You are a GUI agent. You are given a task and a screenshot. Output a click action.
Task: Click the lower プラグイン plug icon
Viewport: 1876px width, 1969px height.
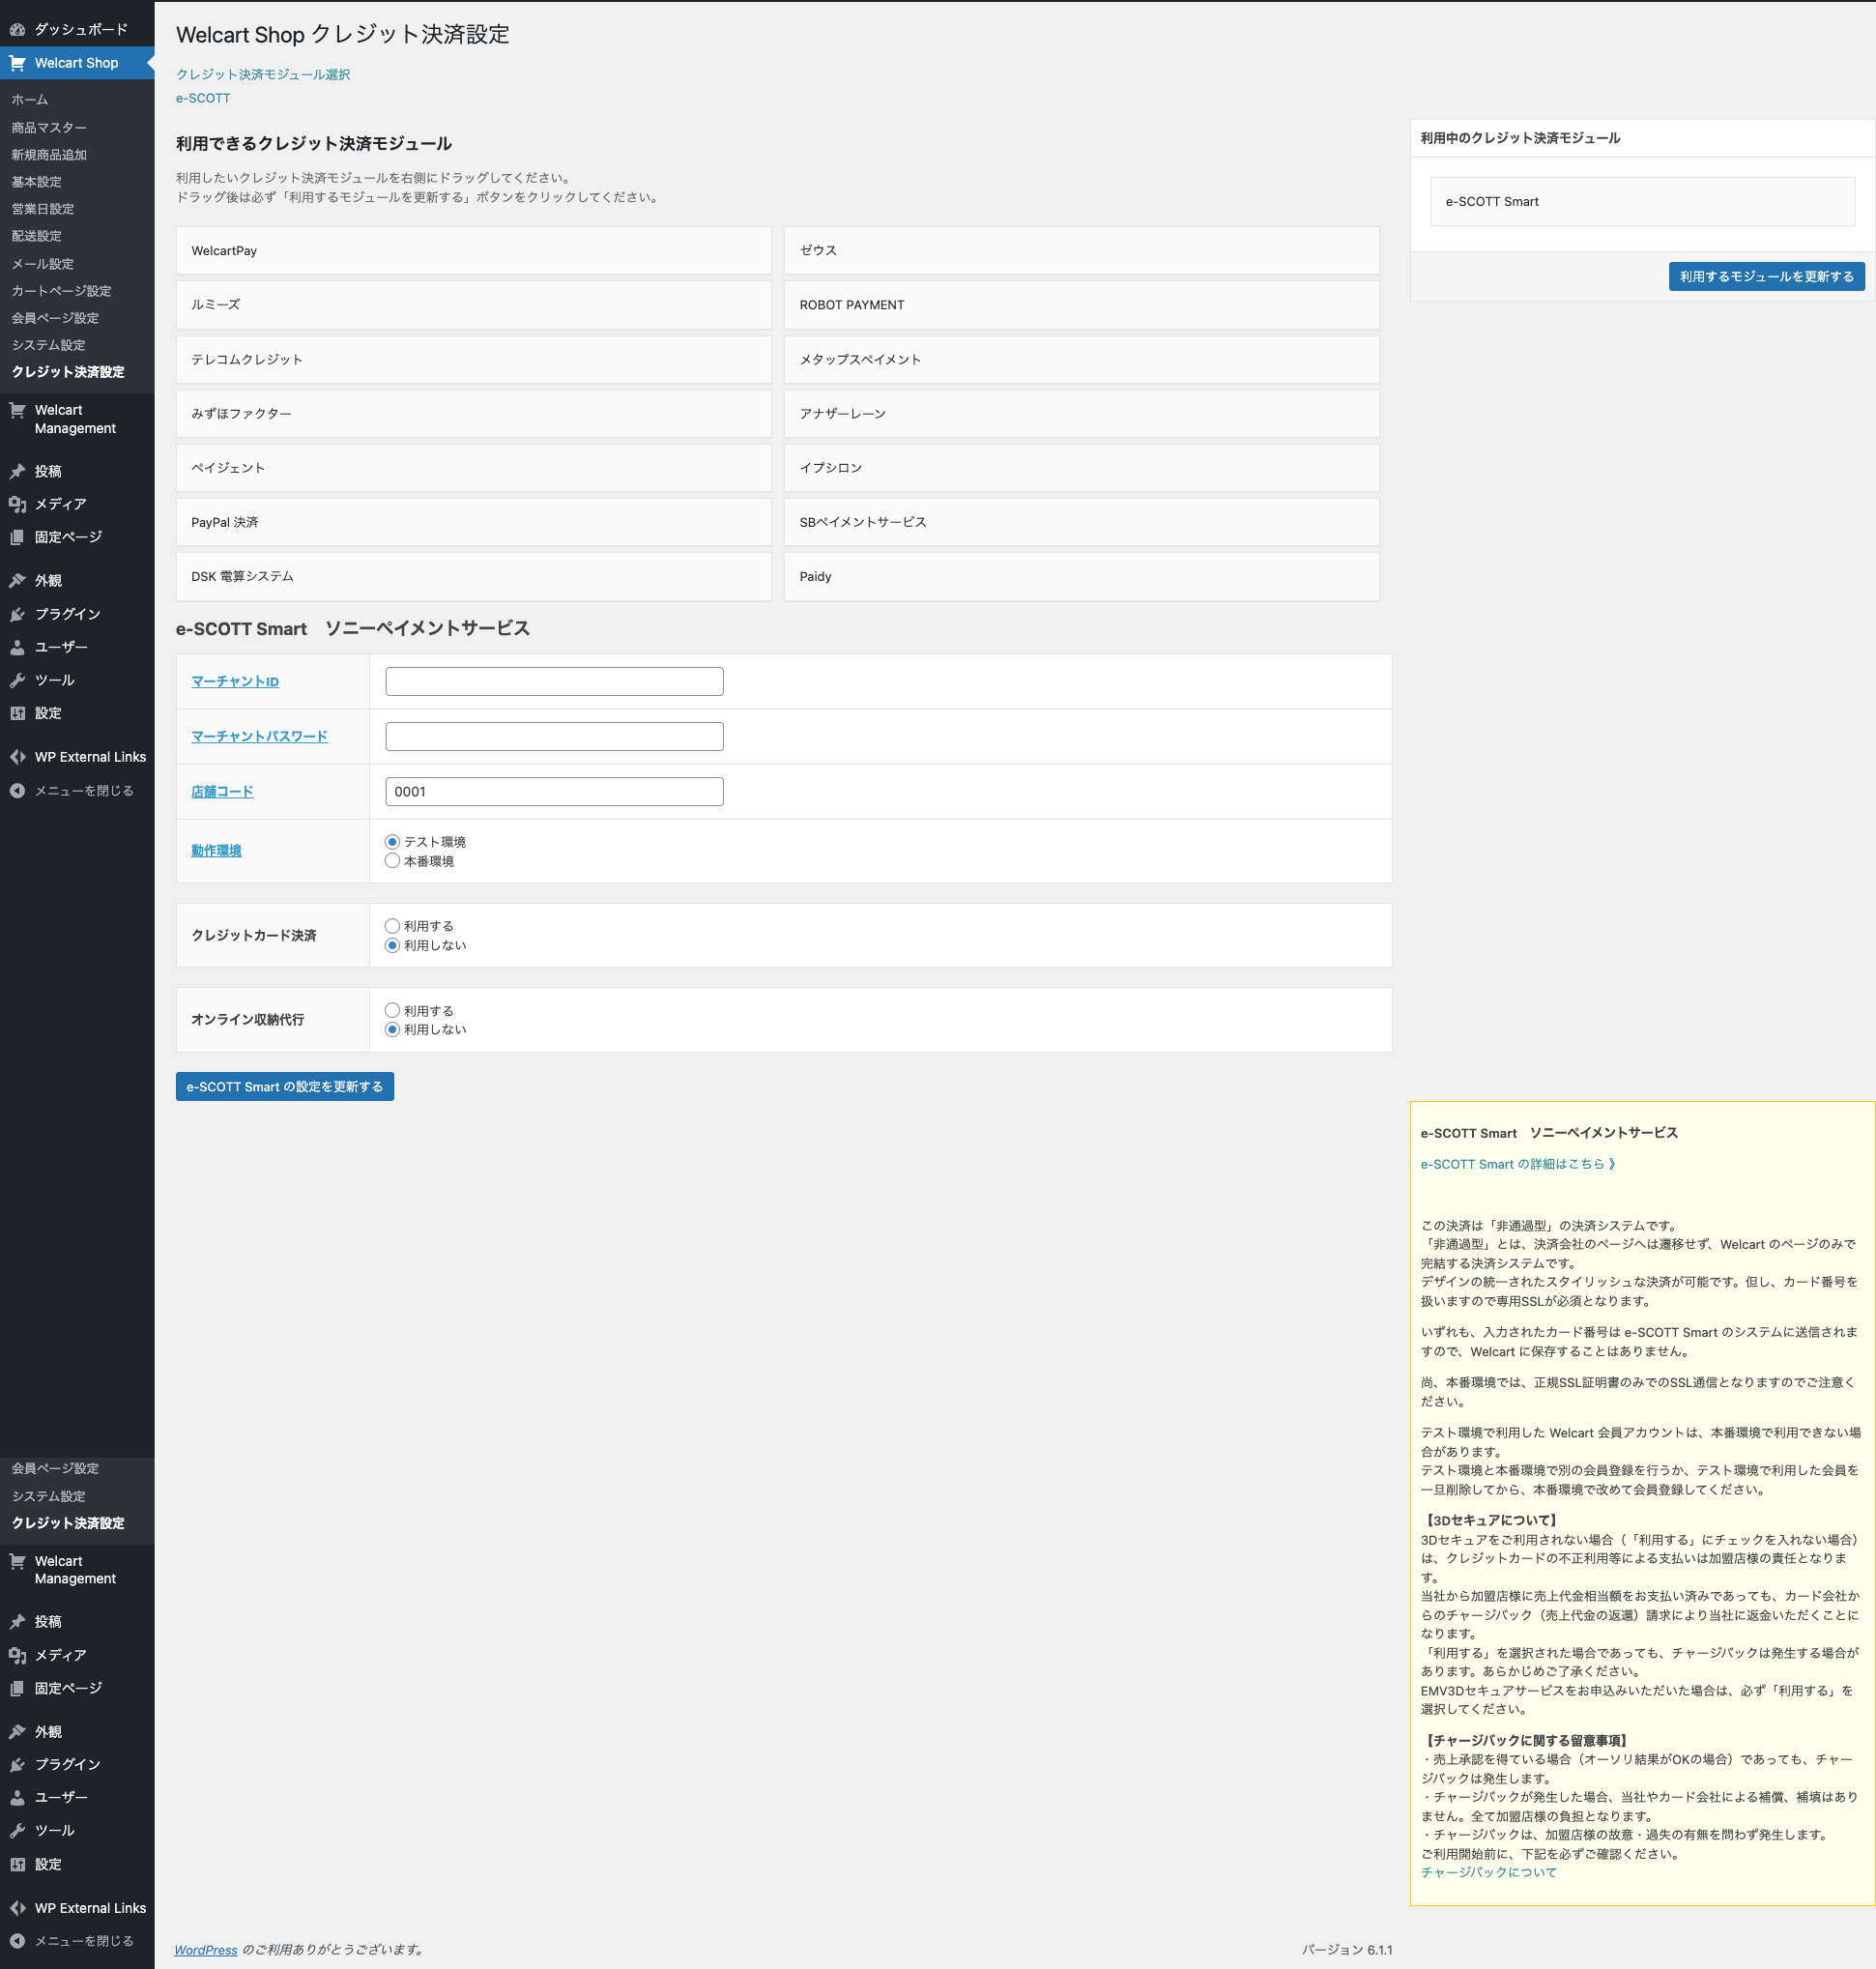click(17, 1765)
